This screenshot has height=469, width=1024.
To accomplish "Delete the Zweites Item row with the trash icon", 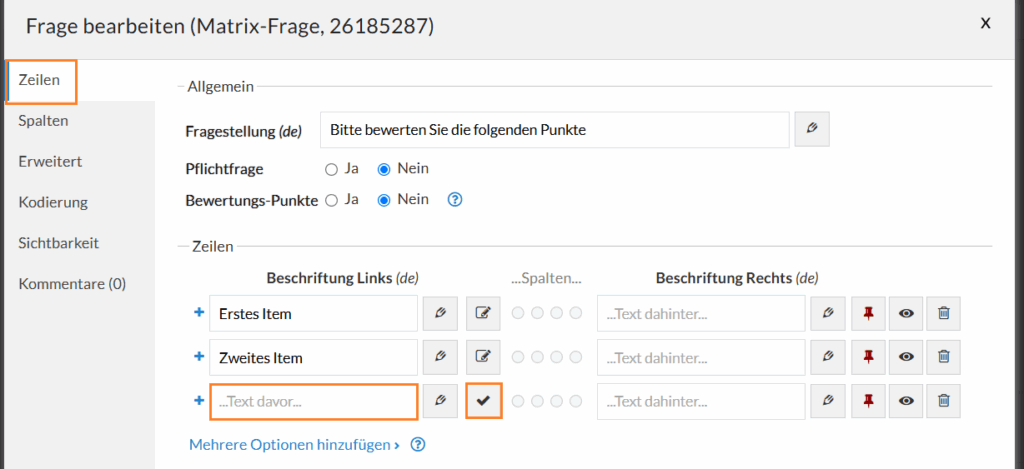I will 943,357.
